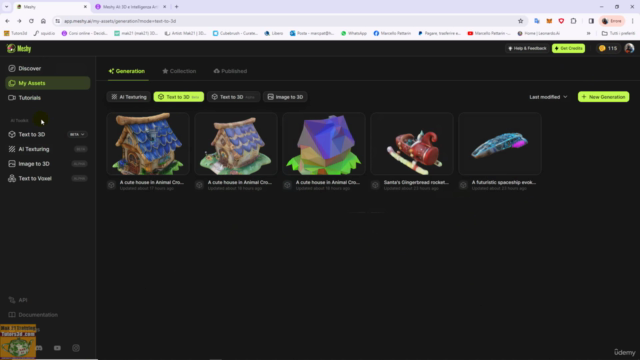
Task: Open a new browser tab
Action: point(177,7)
